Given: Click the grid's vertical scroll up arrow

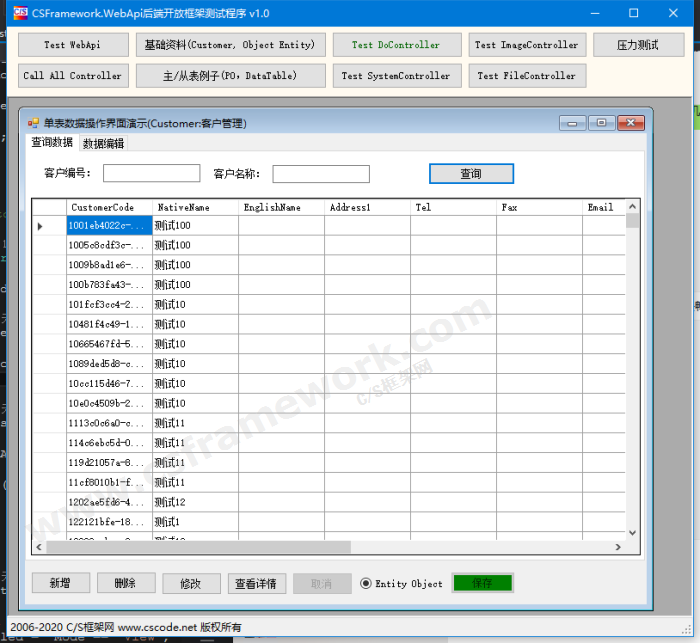Looking at the screenshot, I should point(632,207).
